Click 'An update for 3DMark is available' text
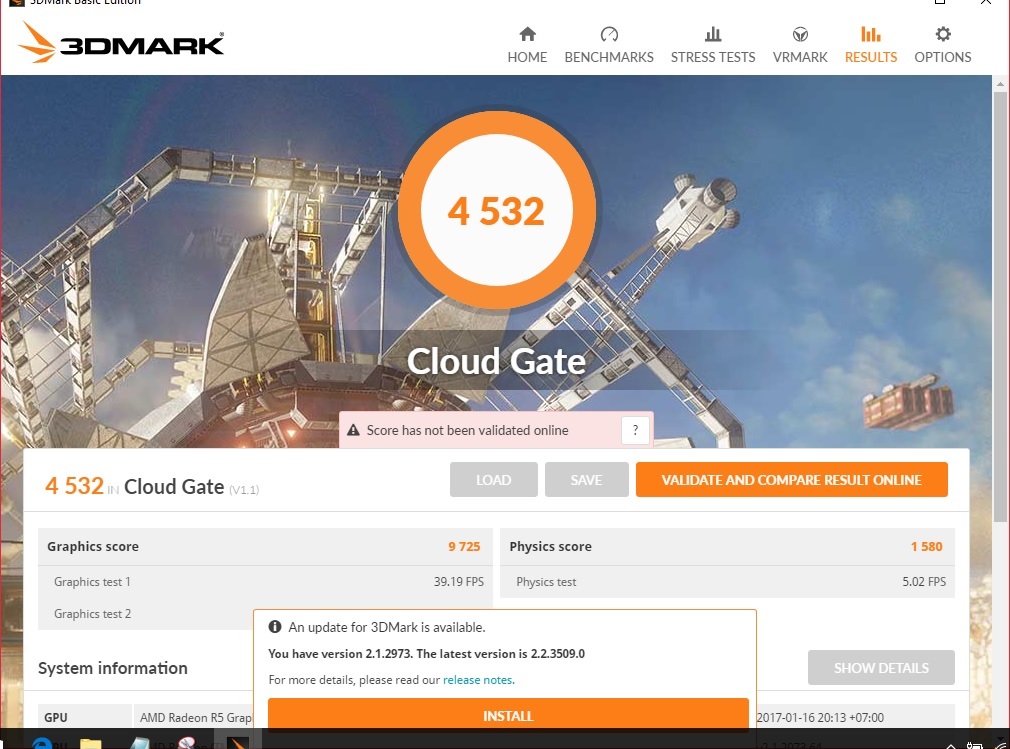The height and width of the screenshot is (749, 1010). pyautogui.click(x=387, y=627)
